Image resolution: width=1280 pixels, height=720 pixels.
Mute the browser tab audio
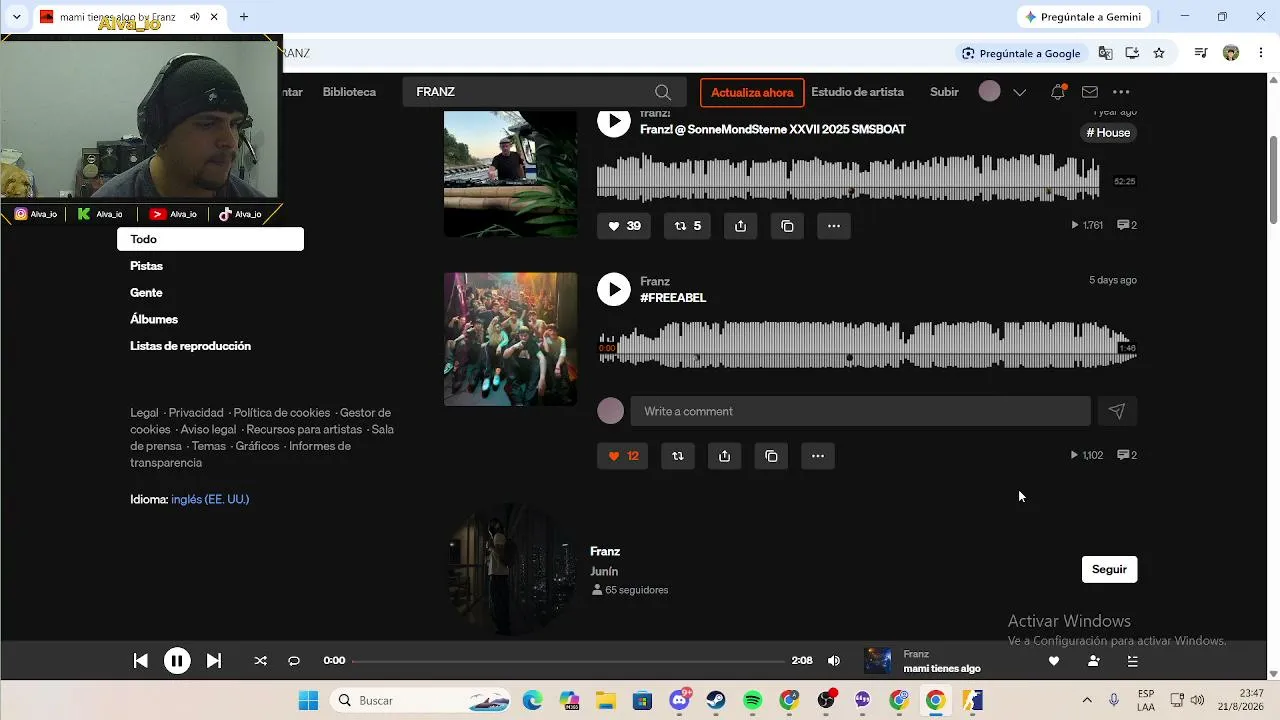pyautogui.click(x=195, y=17)
